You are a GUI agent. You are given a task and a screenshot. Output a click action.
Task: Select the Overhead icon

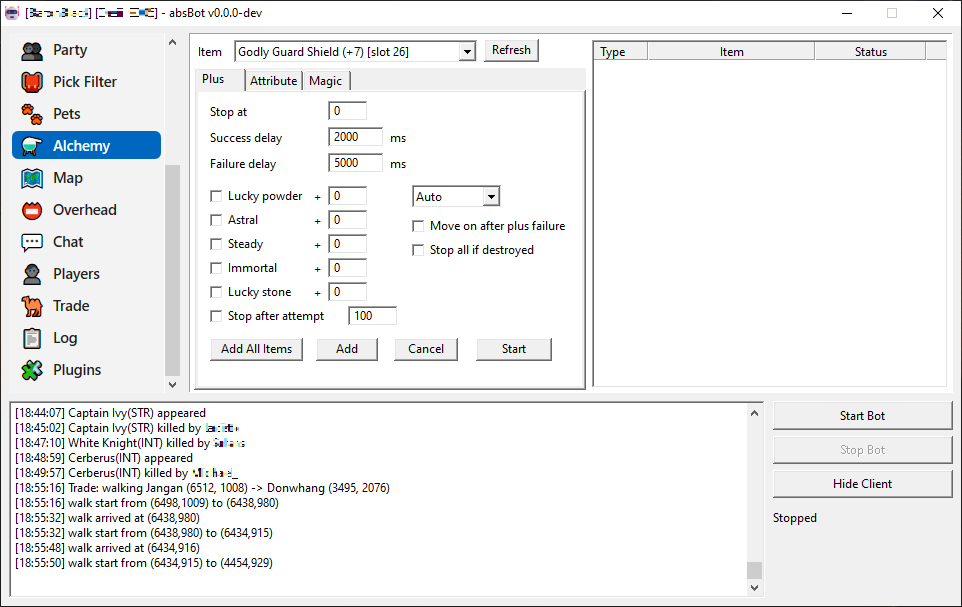[x=32, y=210]
